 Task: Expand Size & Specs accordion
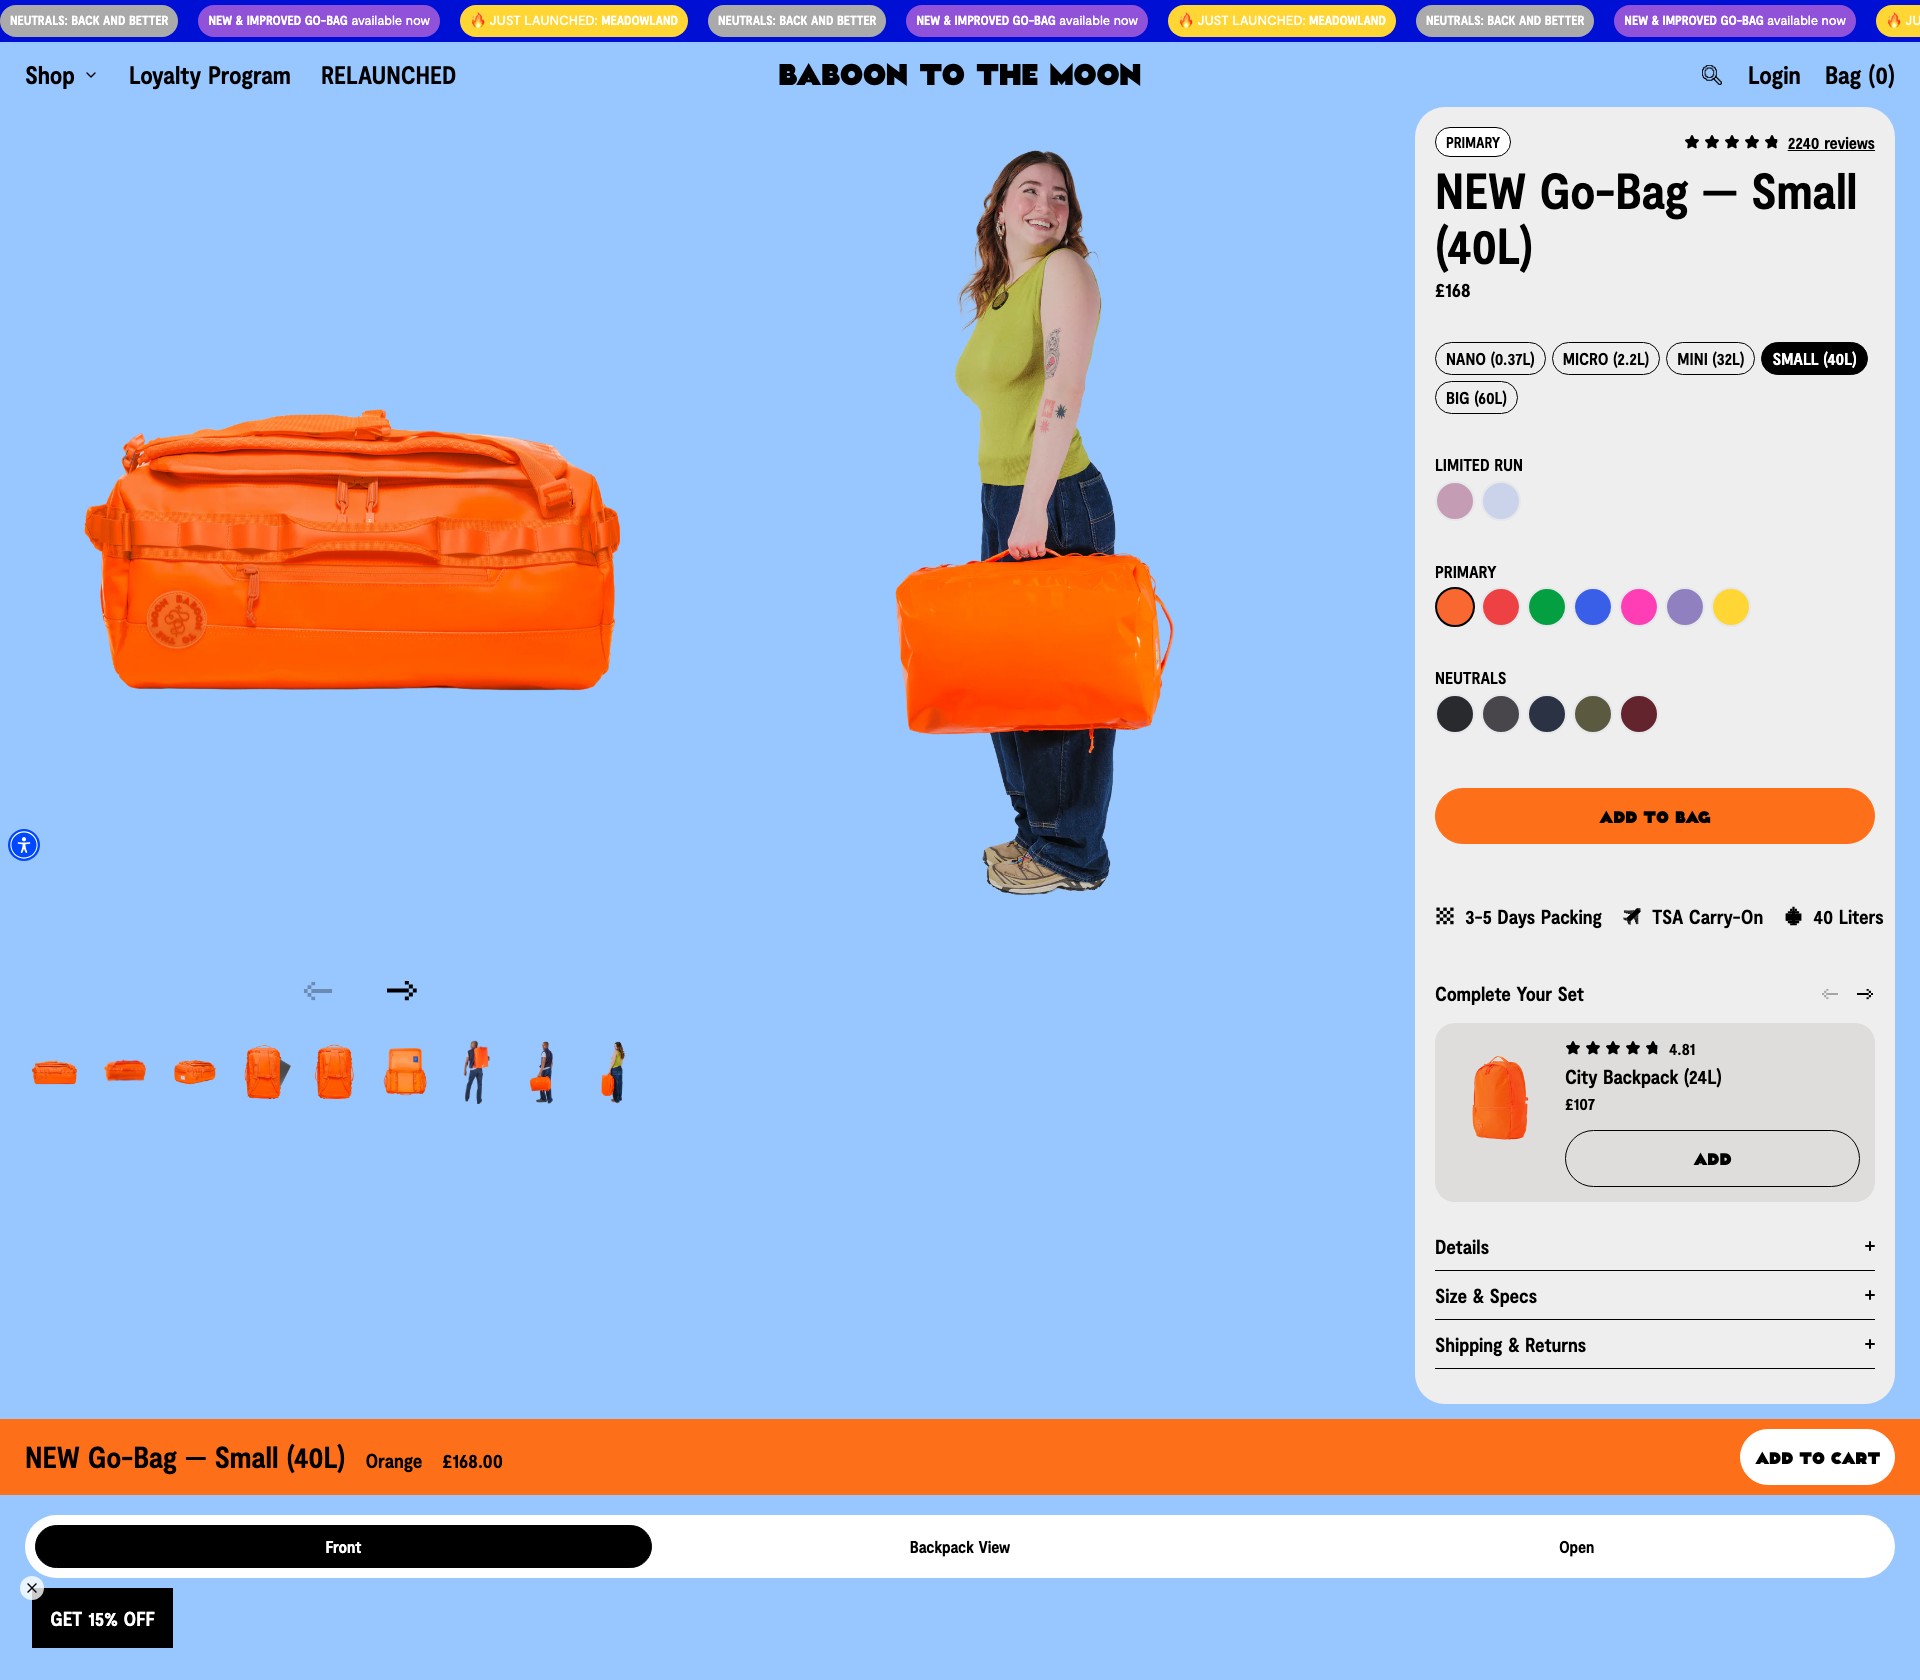click(1654, 1296)
